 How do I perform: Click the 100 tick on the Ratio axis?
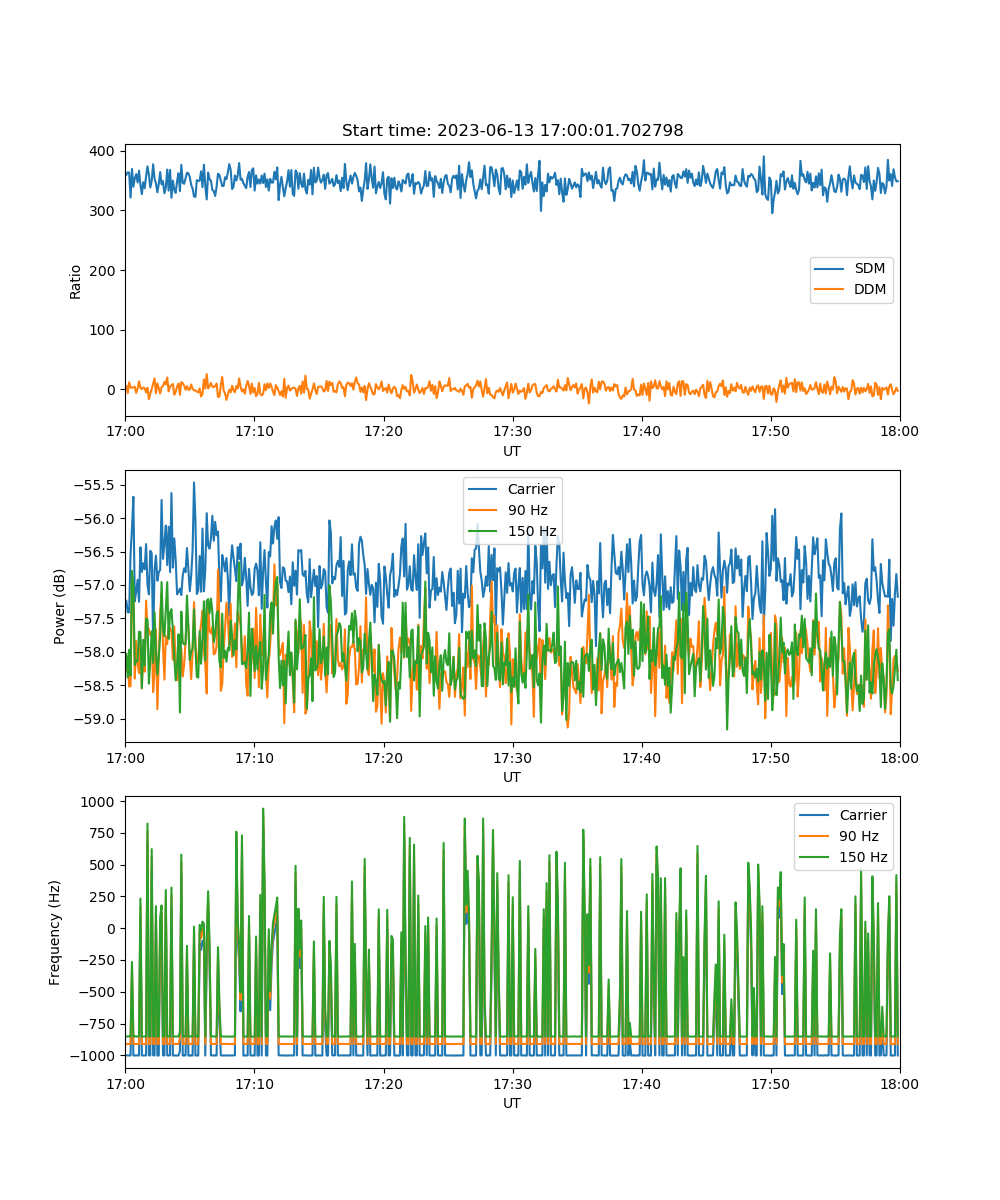101,330
